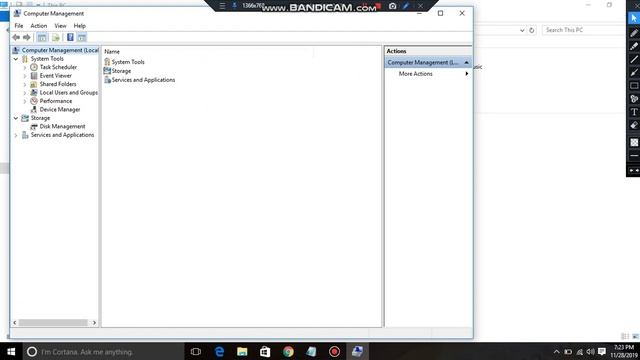This screenshot has width=640, height=360.
Task: Select Performance in the tree
Action: pos(56,101)
